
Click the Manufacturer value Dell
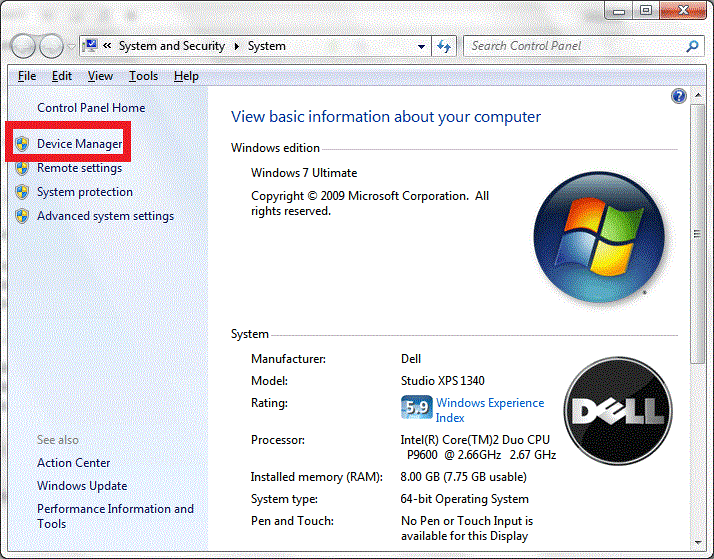point(411,359)
